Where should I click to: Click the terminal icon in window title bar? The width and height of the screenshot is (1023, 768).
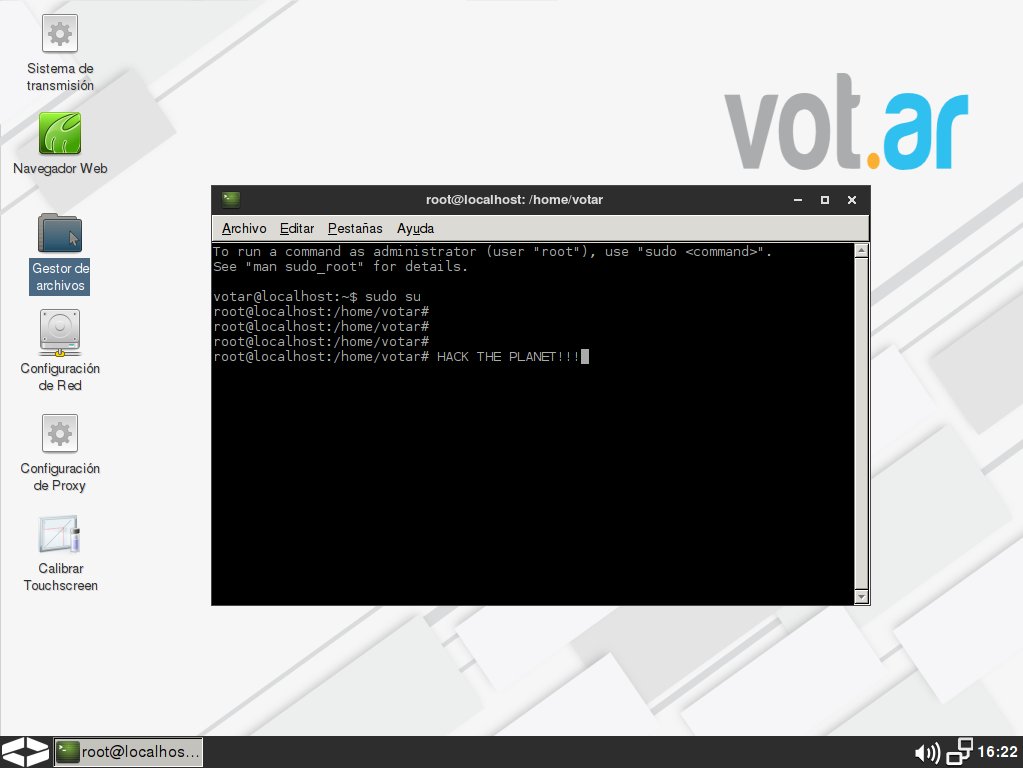[231, 200]
